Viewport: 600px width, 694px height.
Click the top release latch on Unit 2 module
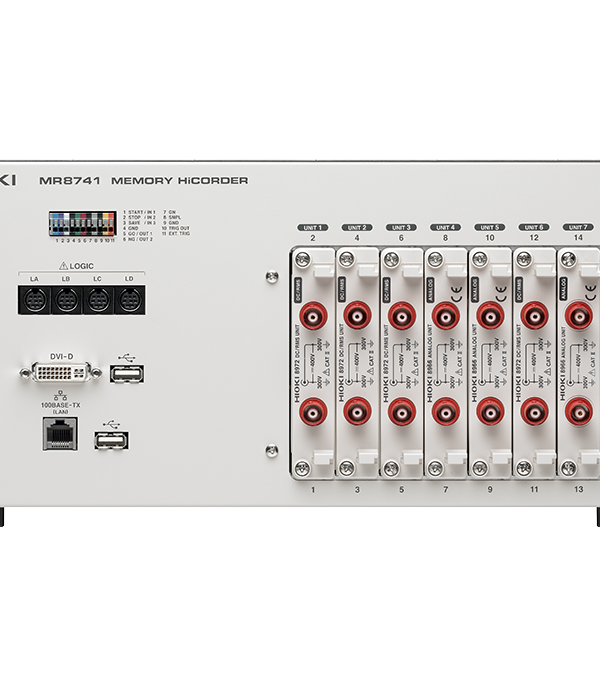pyautogui.click(x=368, y=270)
